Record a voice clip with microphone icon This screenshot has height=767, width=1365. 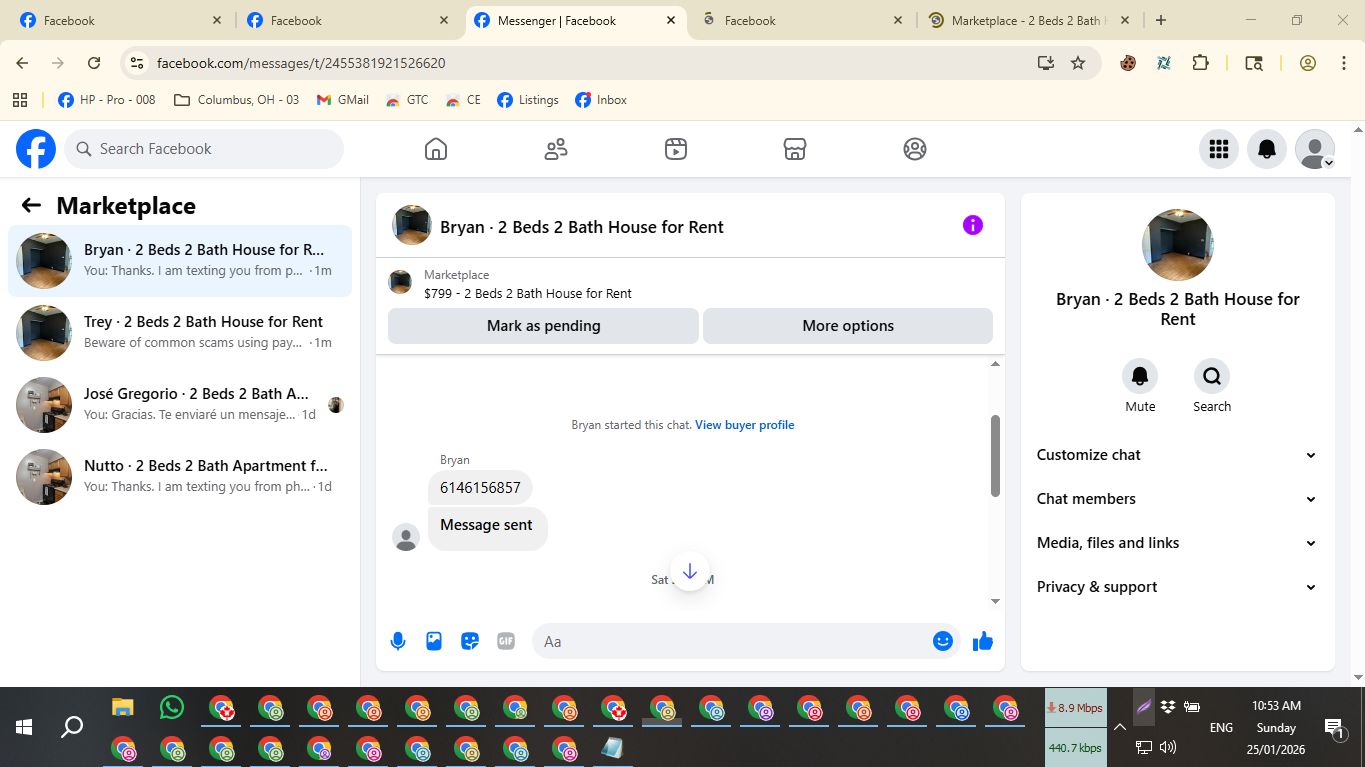click(x=398, y=641)
